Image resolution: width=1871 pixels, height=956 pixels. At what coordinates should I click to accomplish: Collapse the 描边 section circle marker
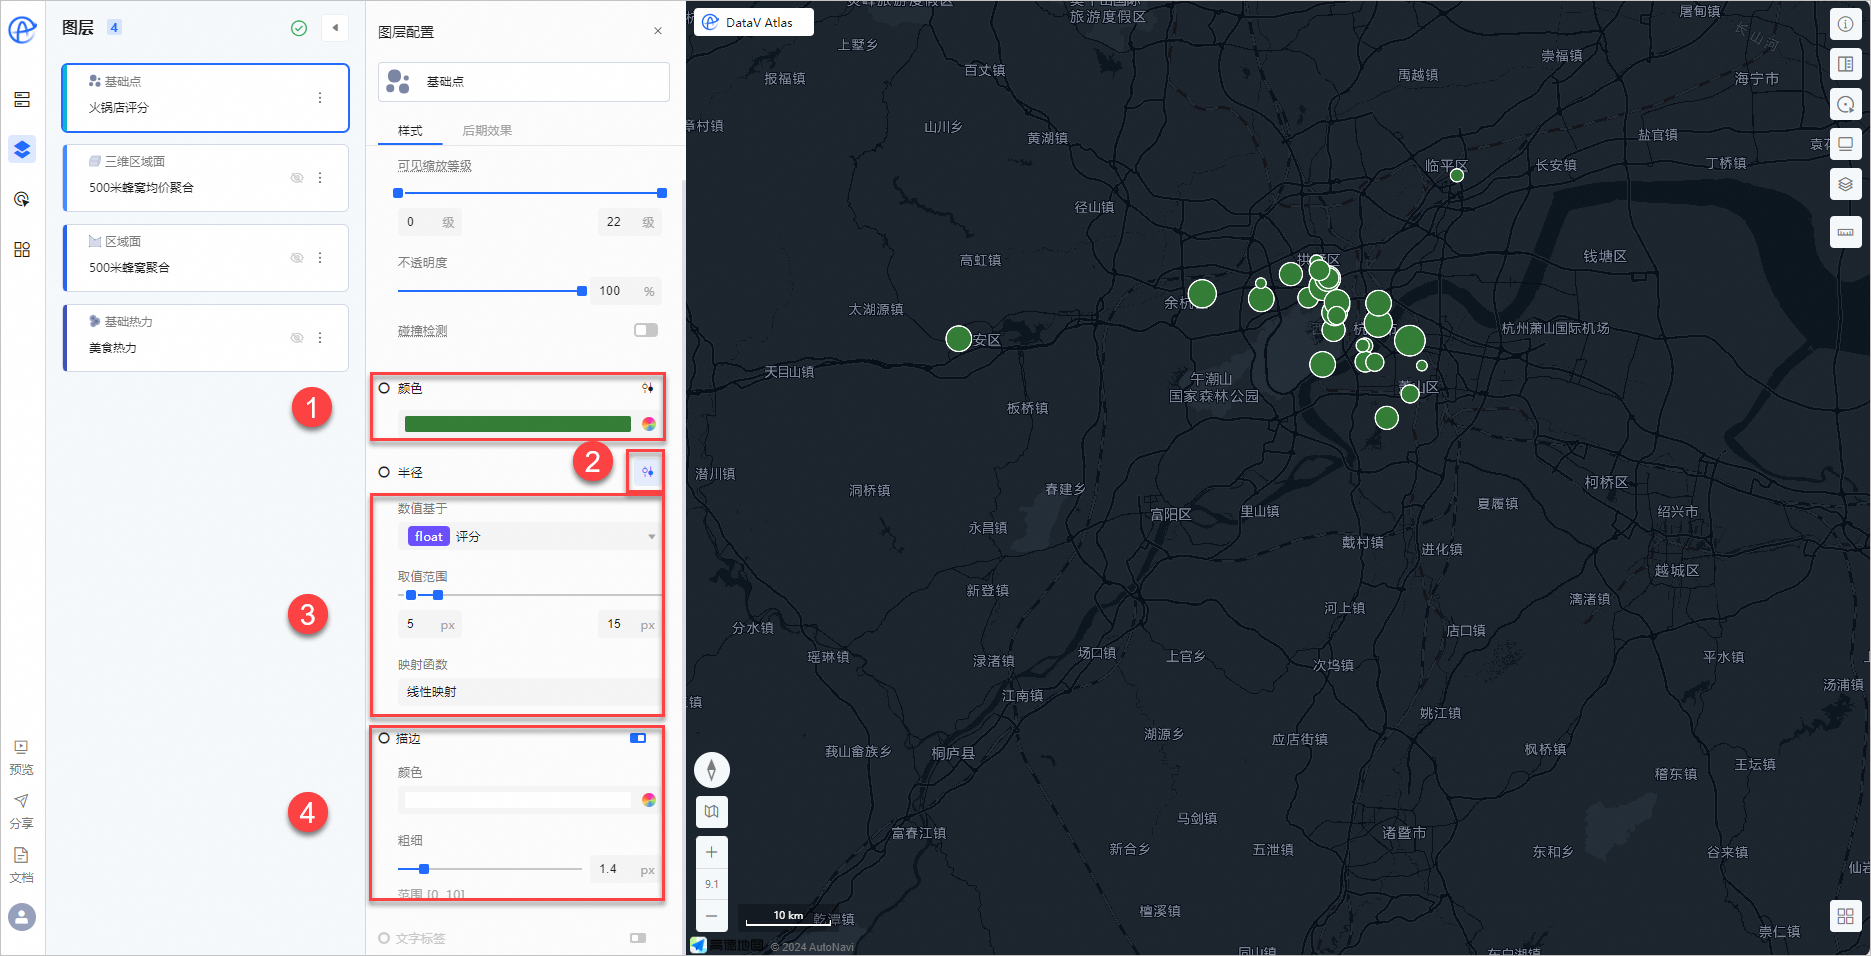point(384,738)
